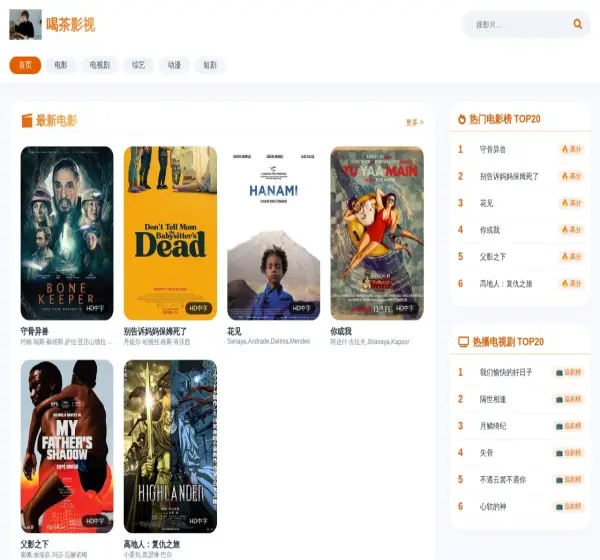600x560 pixels.
Task: Open Don't Tell Mom Babysitter's Dead poster
Action: [170, 233]
